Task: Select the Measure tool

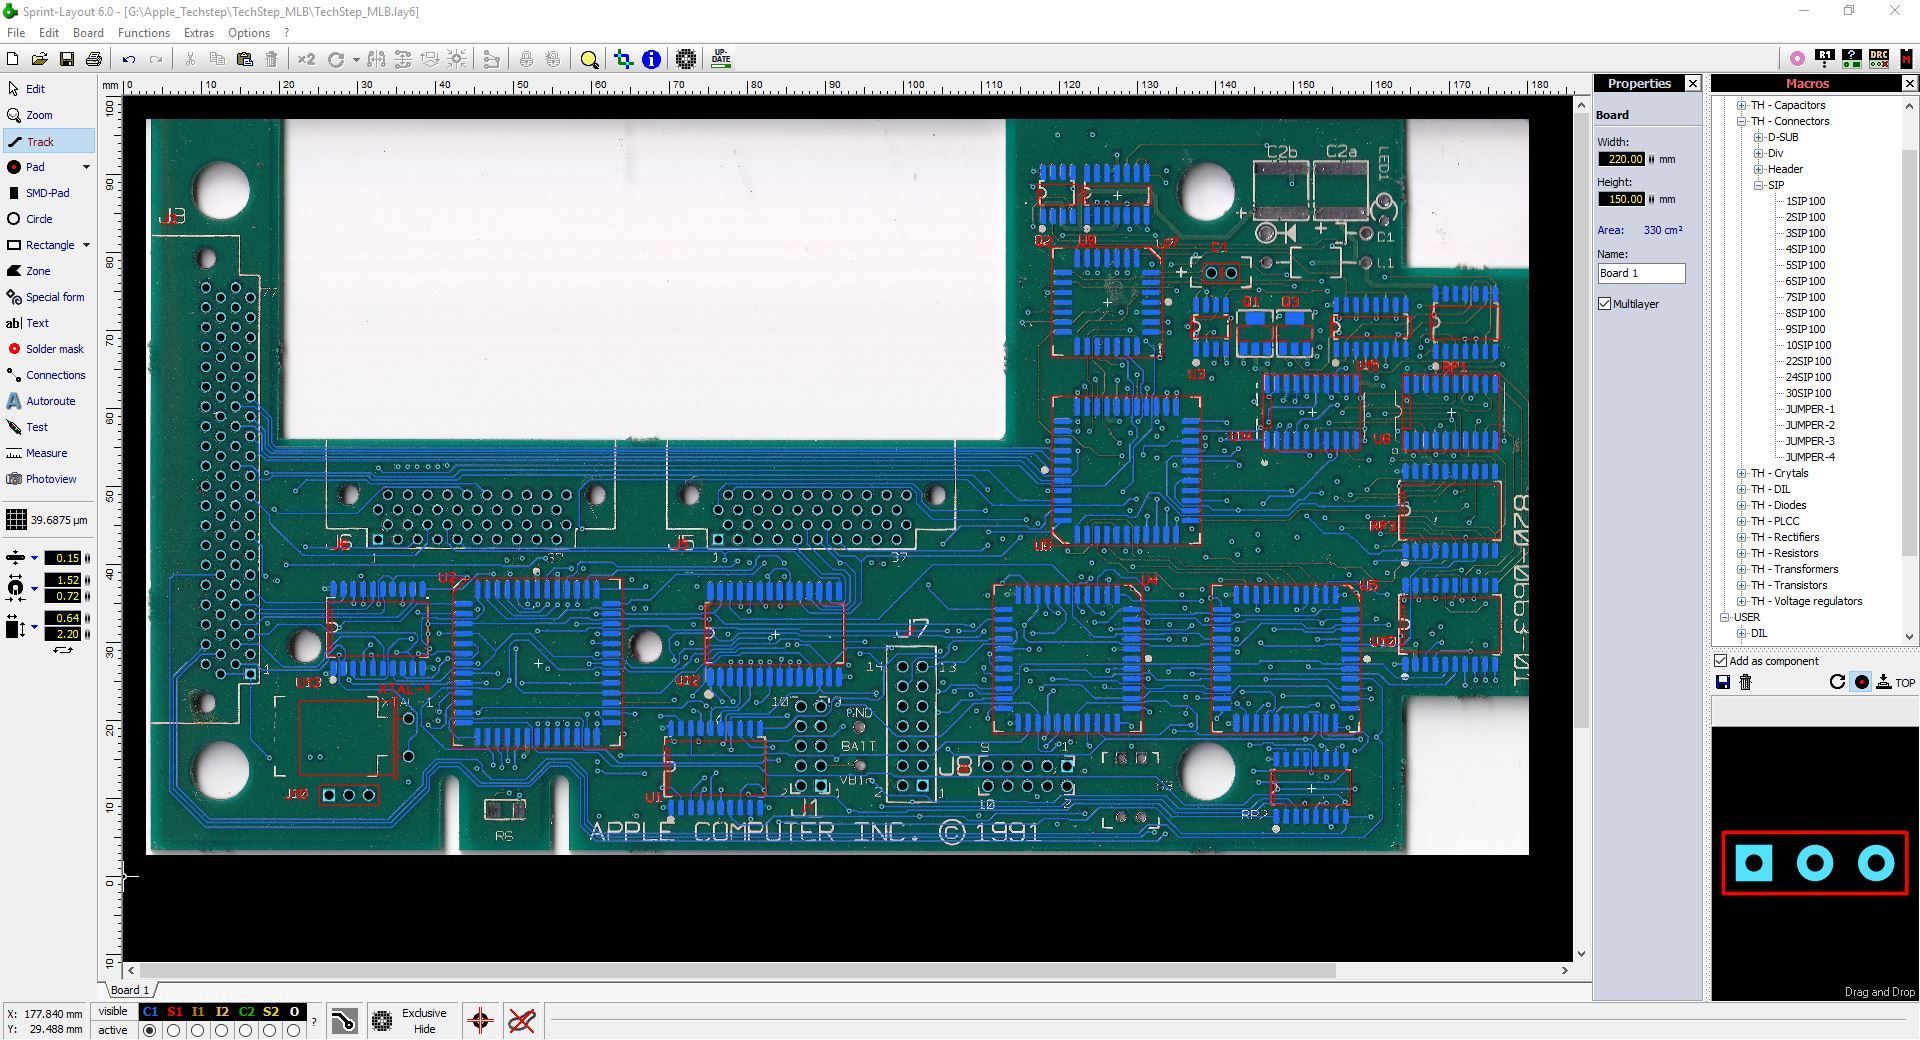Action: [37, 453]
